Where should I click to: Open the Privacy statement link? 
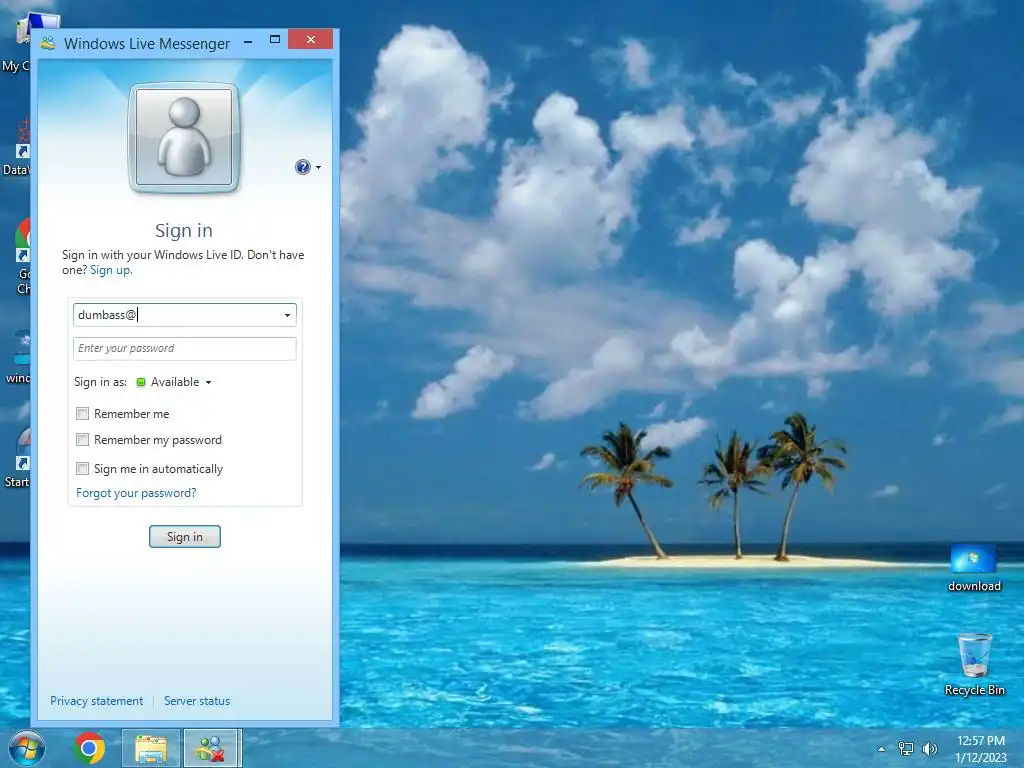pos(97,701)
